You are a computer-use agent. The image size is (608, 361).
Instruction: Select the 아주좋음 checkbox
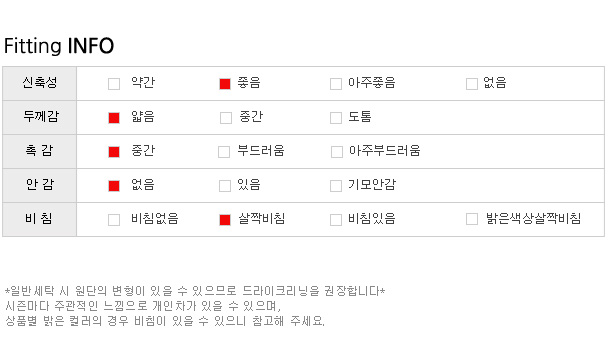[x=336, y=84]
